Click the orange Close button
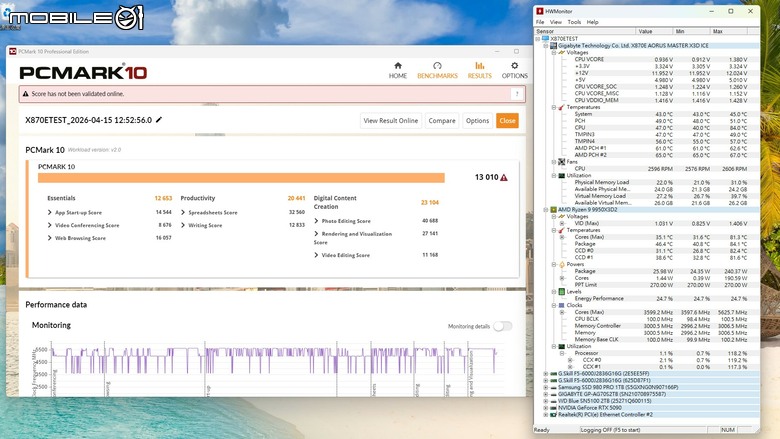Viewport: 780px width, 439px height. tap(507, 120)
